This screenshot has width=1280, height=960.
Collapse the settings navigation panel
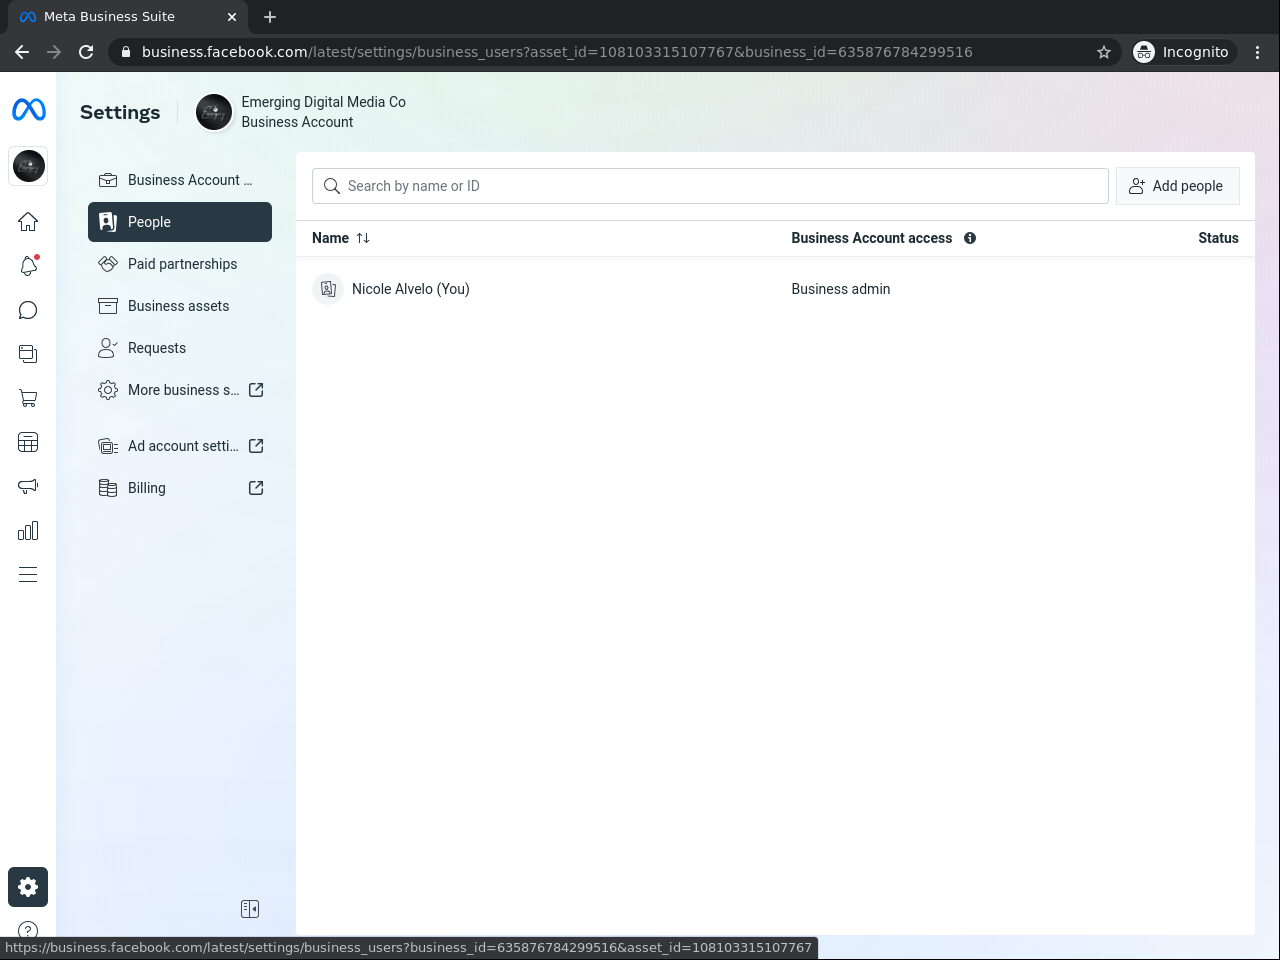(250, 909)
